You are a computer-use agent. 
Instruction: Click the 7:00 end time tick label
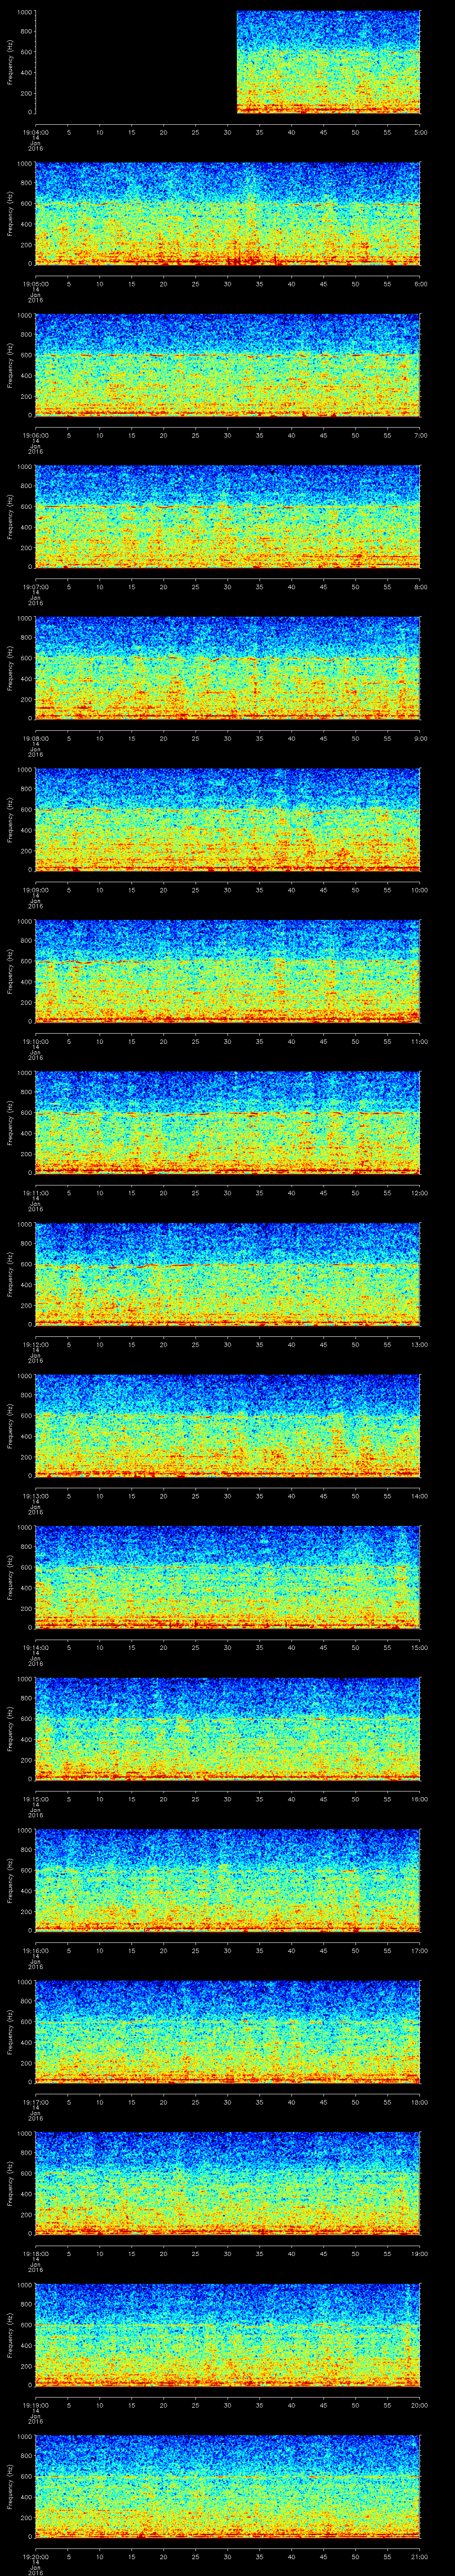420,435
